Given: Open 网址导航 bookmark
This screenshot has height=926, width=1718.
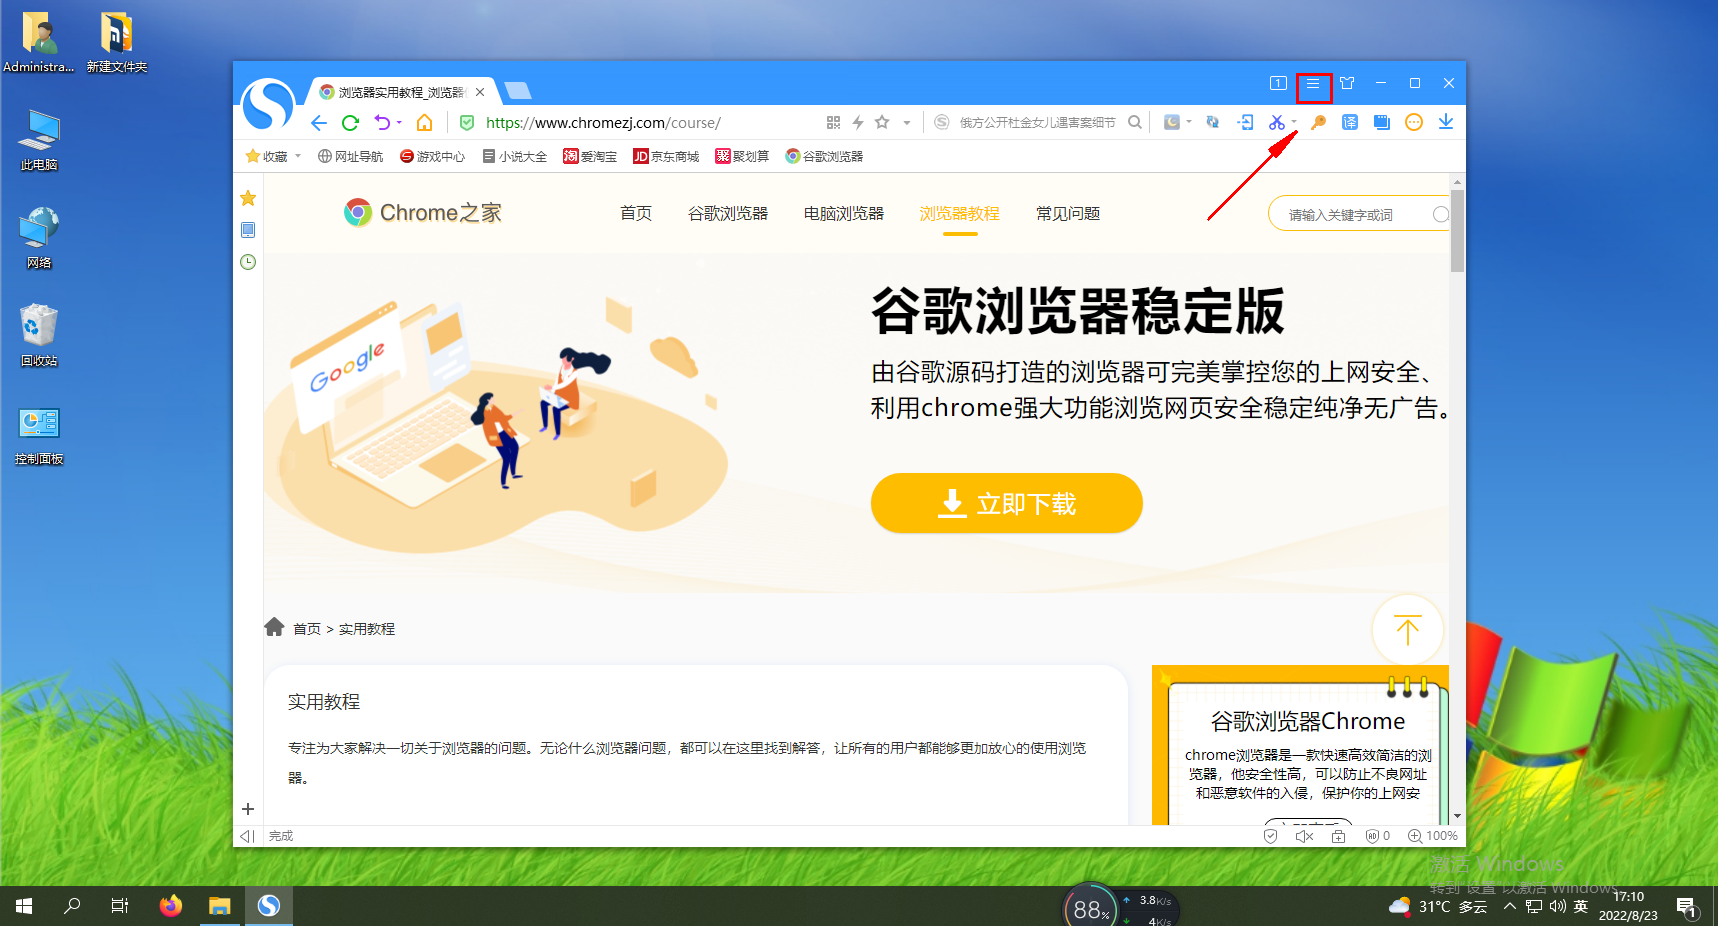Looking at the screenshot, I should pyautogui.click(x=350, y=156).
